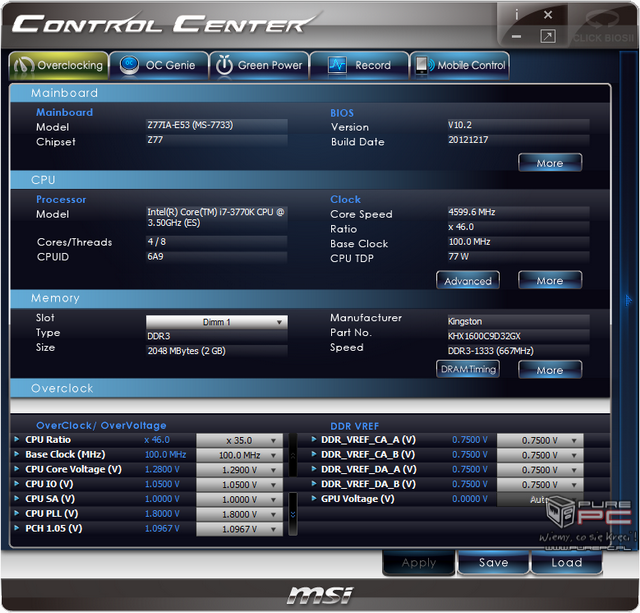Click the arrow beside DDR_VREF_CA_A (V)
Image resolution: width=640 pixels, height=613 pixels.
pyautogui.click(x=313, y=439)
